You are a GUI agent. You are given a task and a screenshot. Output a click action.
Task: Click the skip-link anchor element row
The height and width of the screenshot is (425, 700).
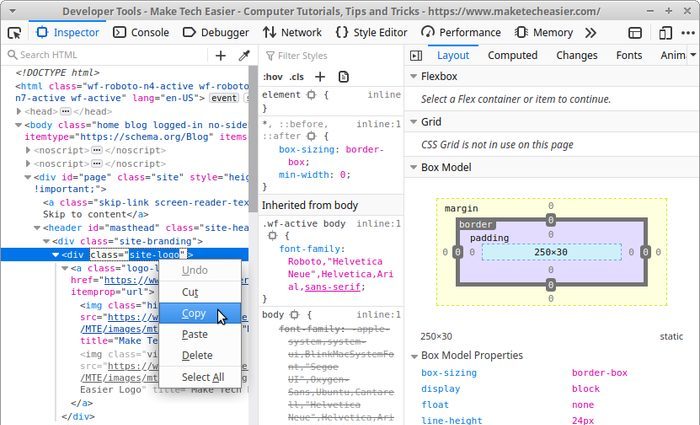coord(146,208)
